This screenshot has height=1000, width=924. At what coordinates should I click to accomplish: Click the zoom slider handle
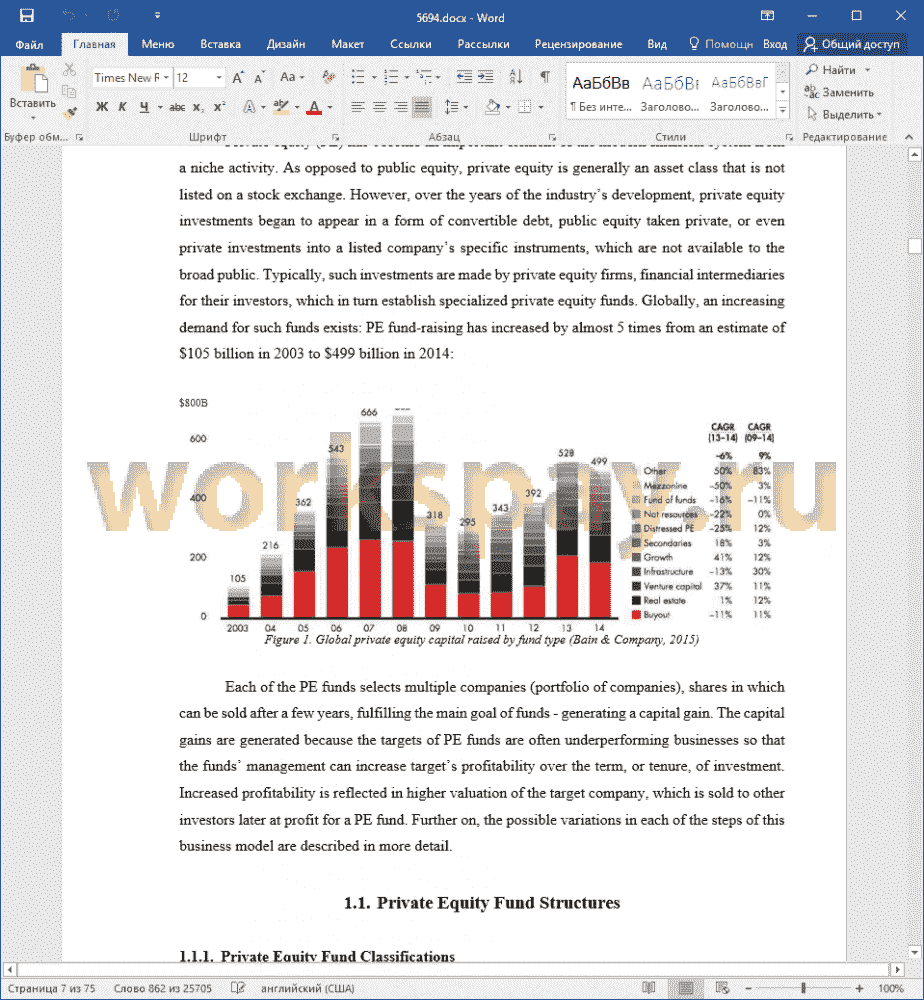pyautogui.click(x=803, y=988)
